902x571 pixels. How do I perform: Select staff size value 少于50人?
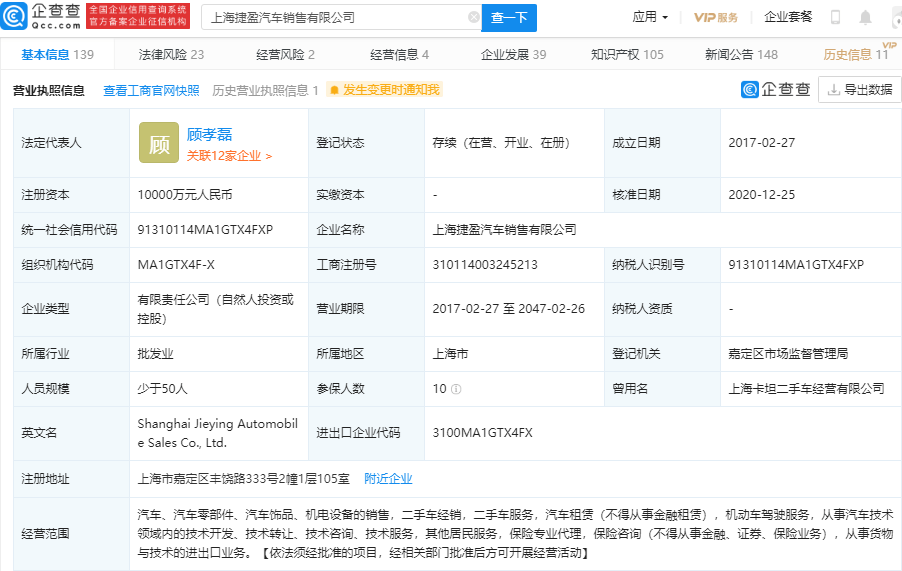(162, 389)
